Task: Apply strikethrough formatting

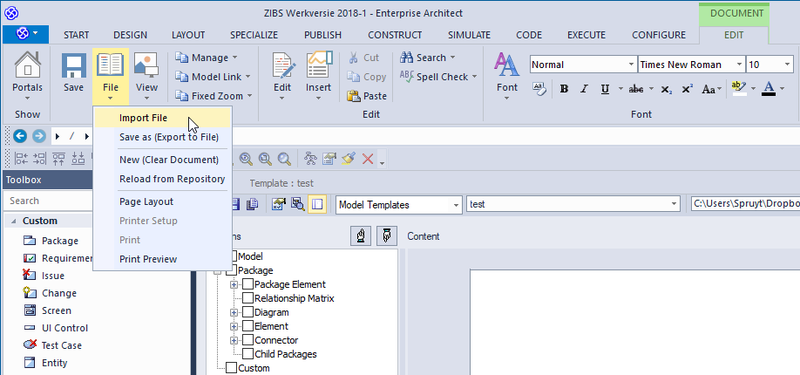Action: (636, 89)
